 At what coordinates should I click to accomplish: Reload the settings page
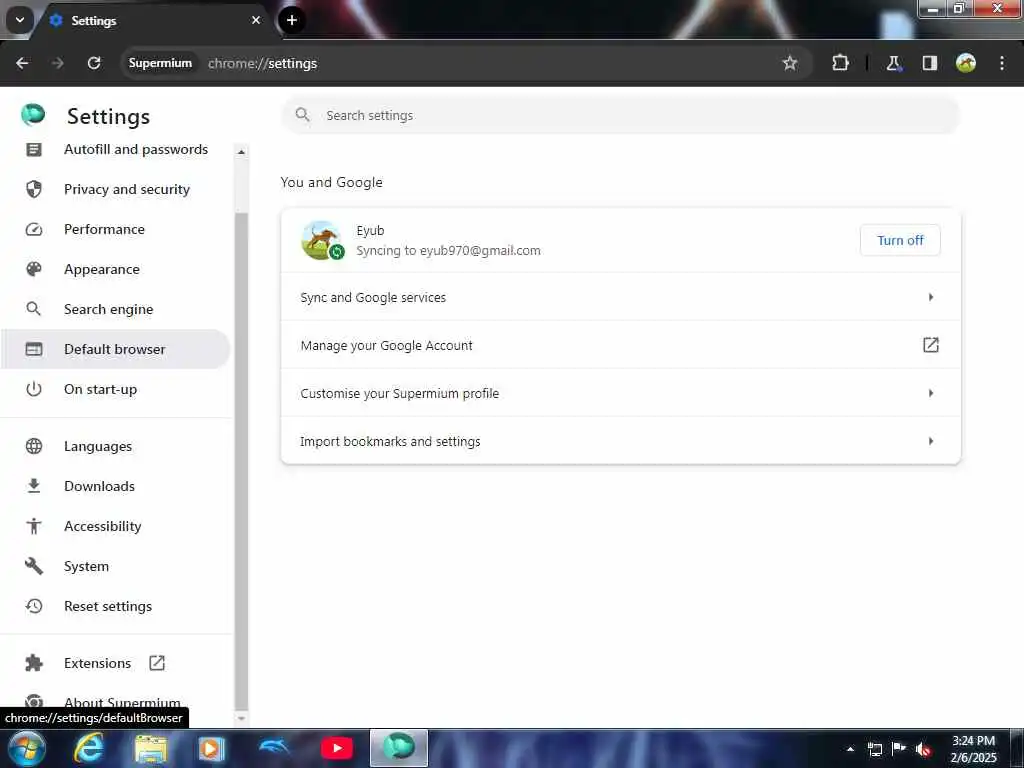(x=94, y=63)
